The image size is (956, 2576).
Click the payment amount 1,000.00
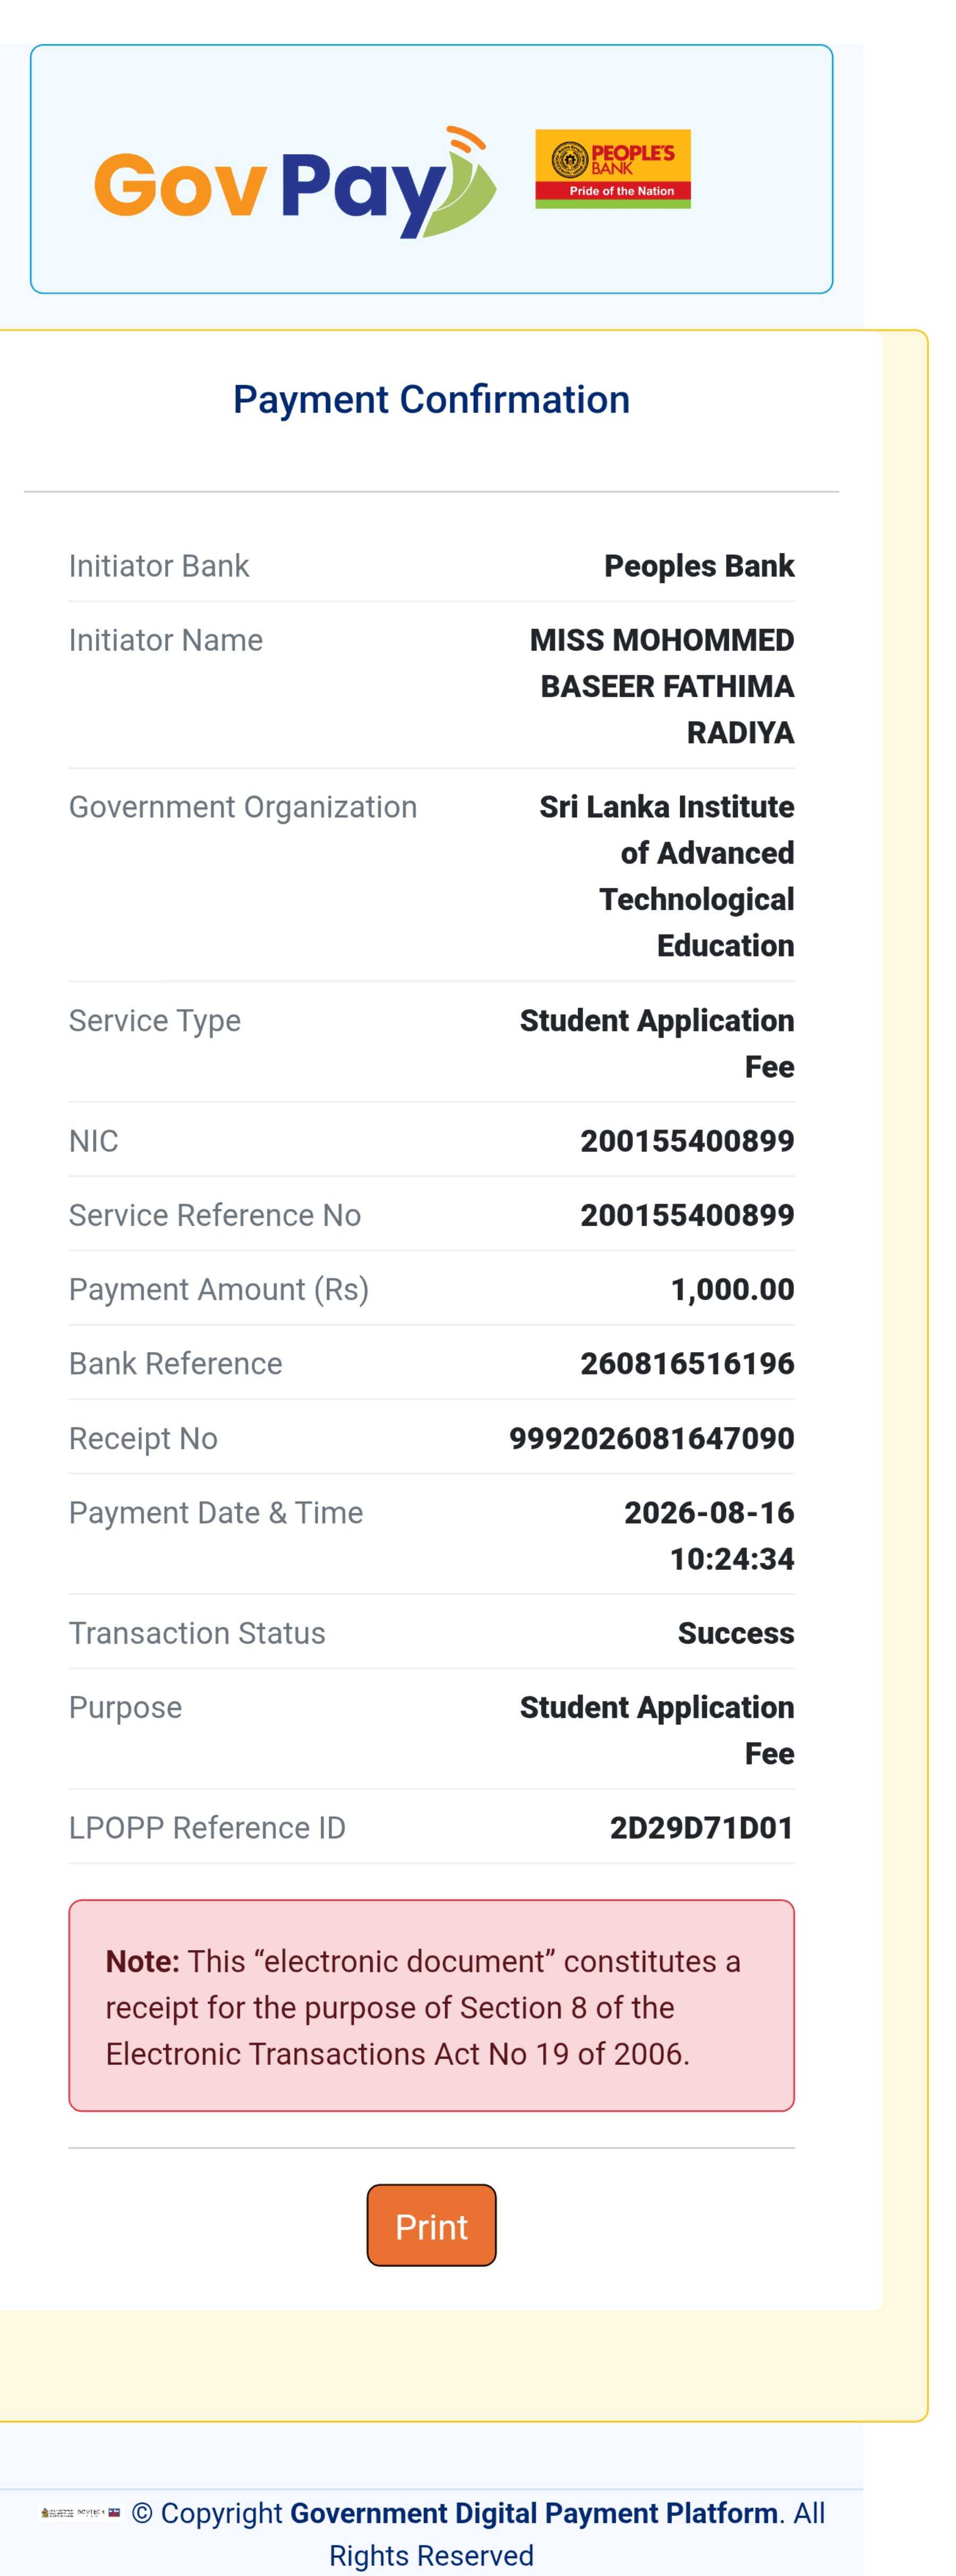pyautogui.click(x=732, y=1289)
